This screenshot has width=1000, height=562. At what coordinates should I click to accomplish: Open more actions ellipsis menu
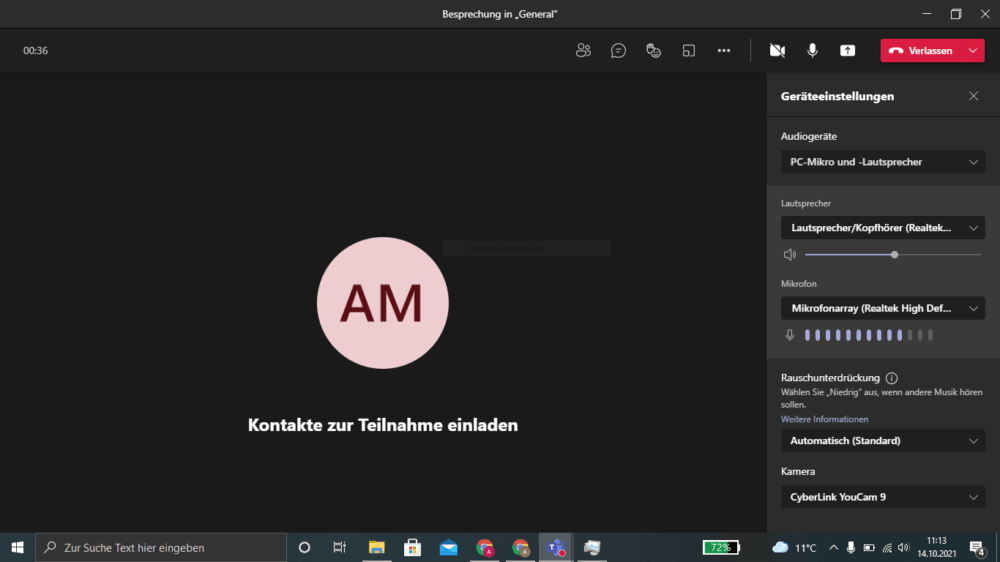[x=723, y=50]
